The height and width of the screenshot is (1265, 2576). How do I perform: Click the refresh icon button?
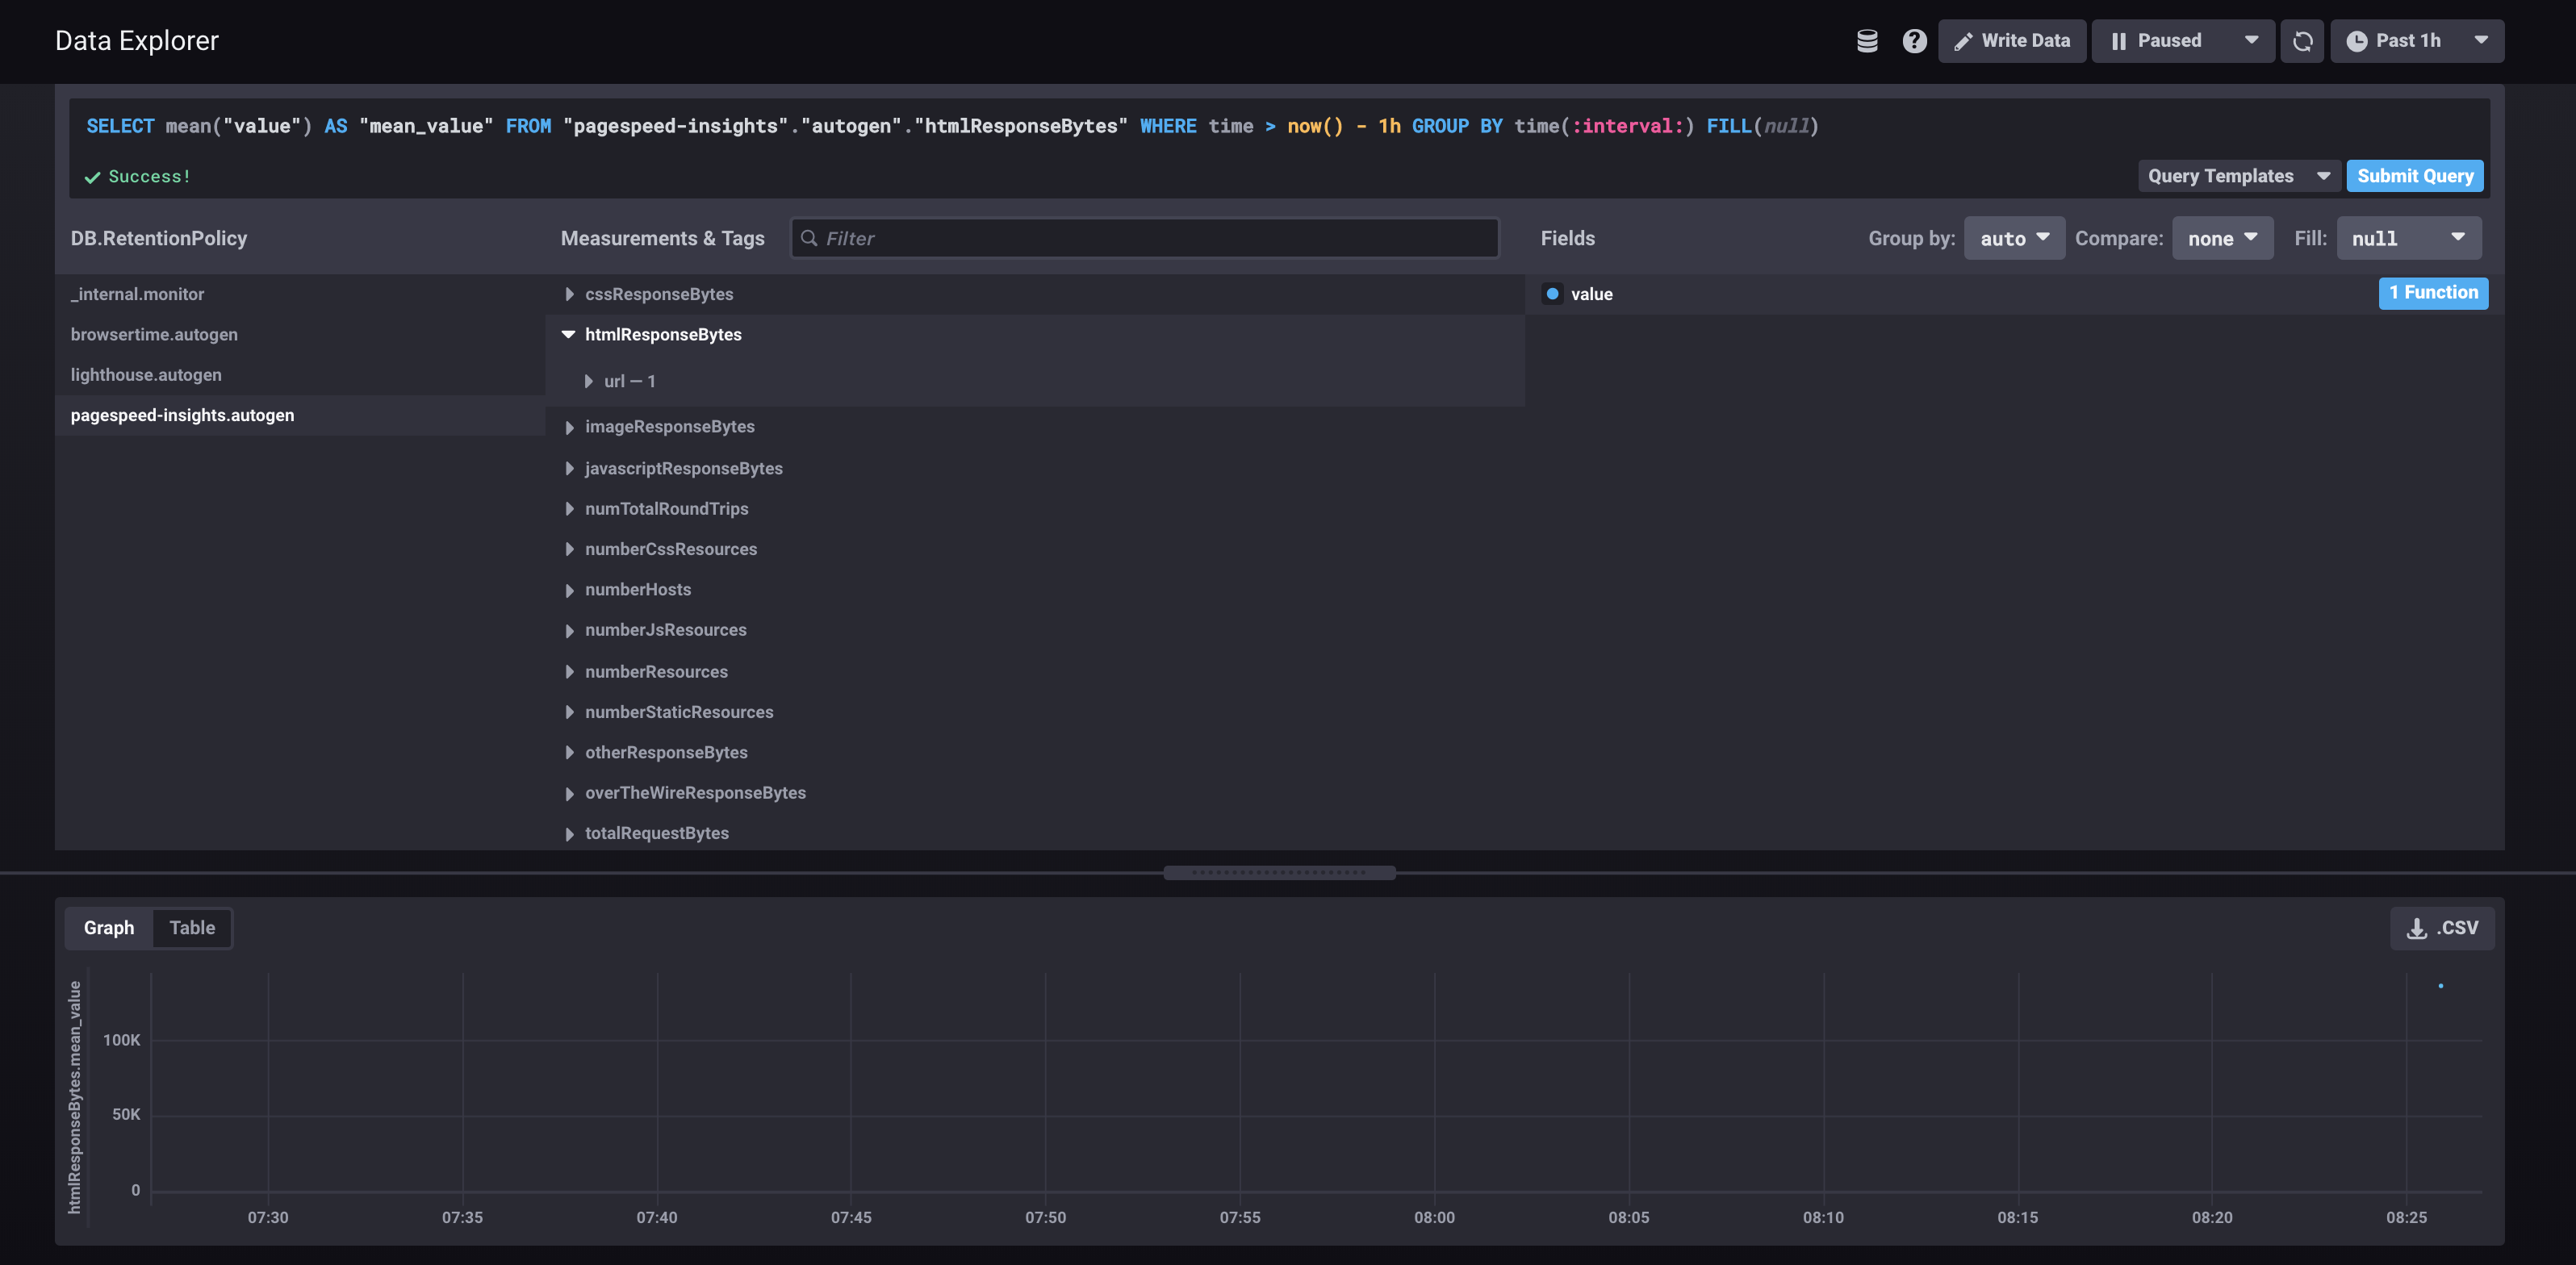click(x=2302, y=41)
